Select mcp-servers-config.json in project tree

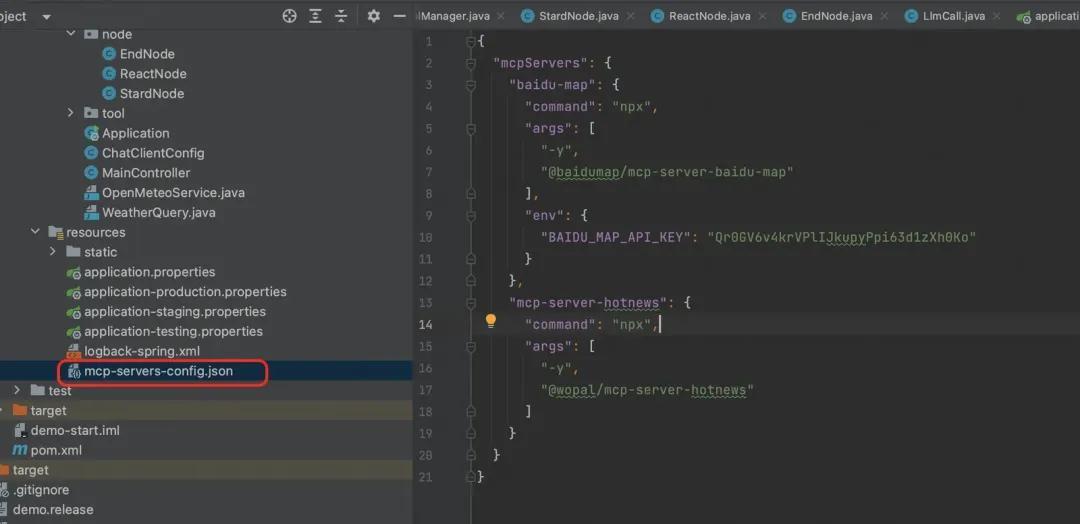tap(158, 371)
